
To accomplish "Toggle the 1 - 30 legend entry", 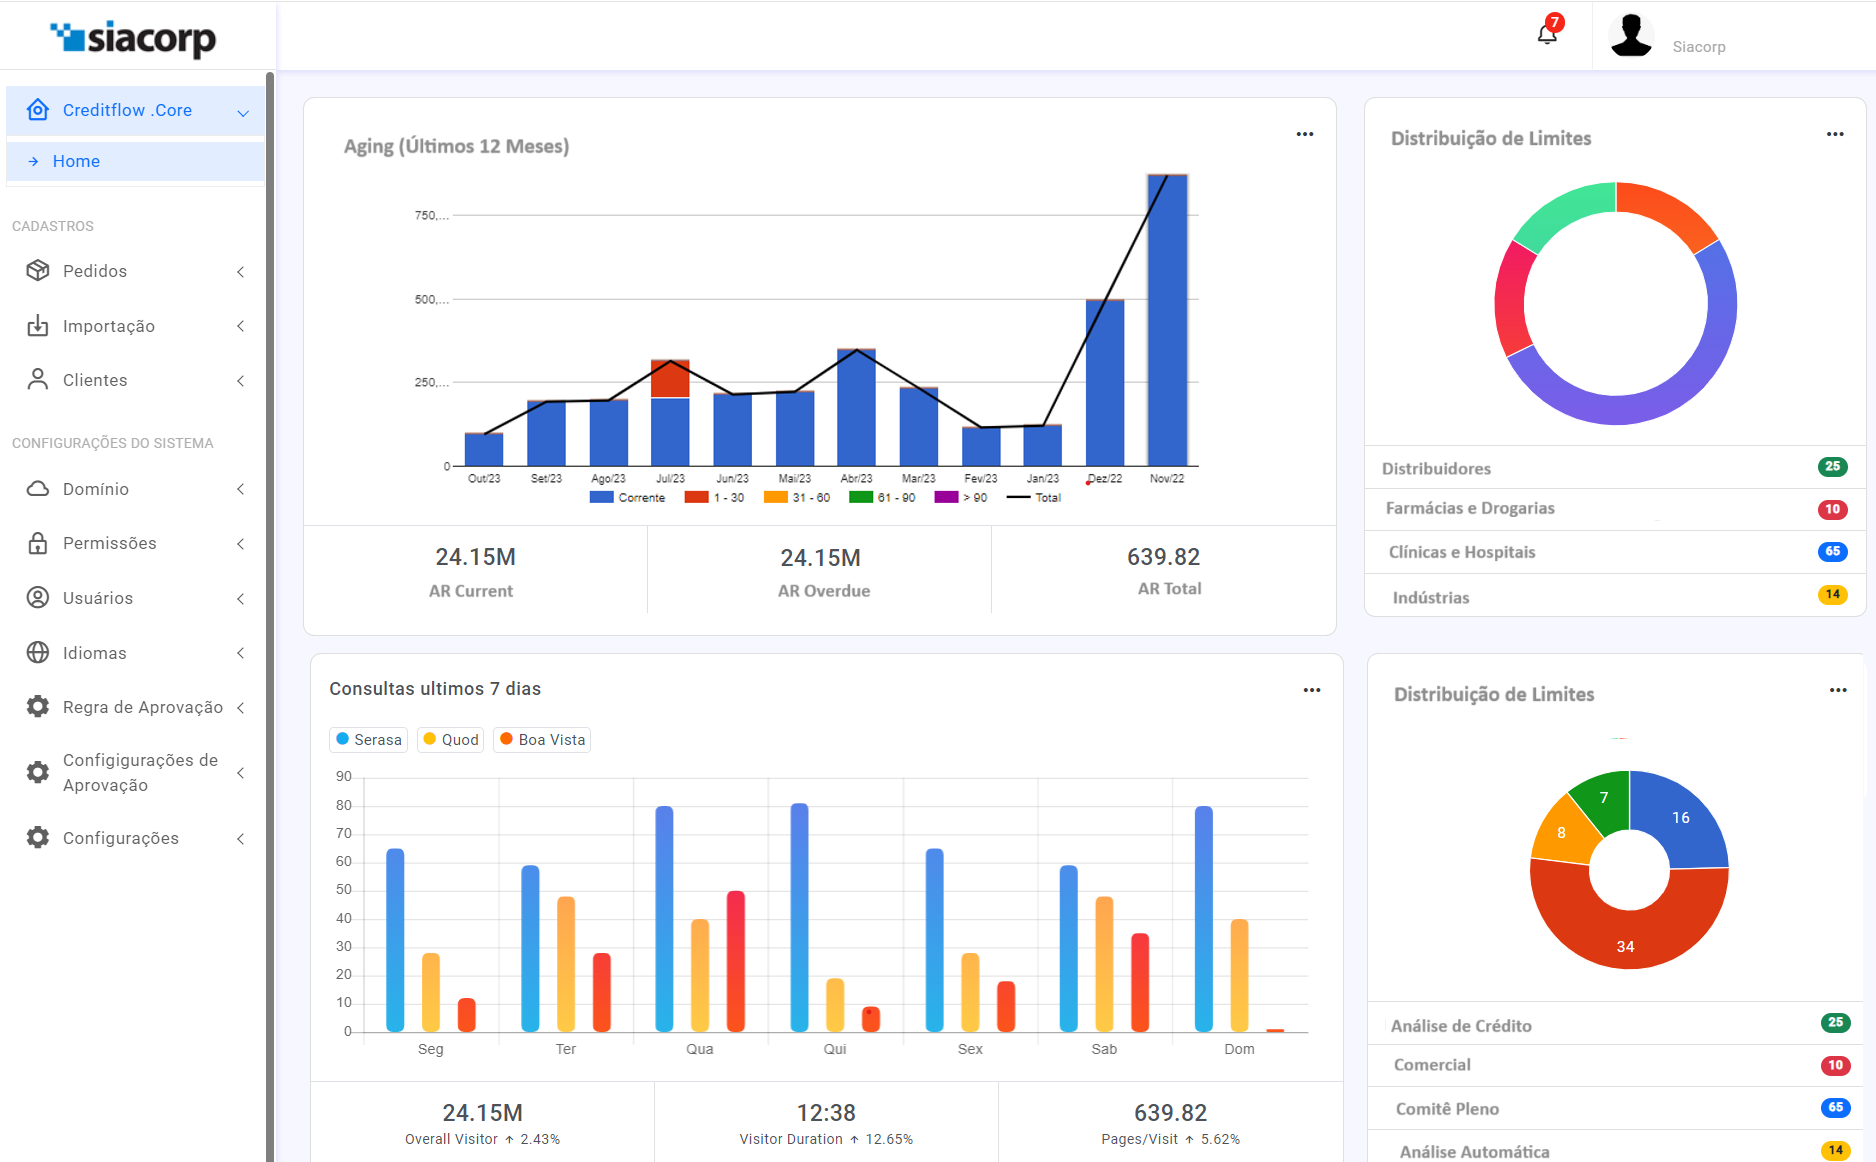I will pyautogui.click(x=714, y=497).
